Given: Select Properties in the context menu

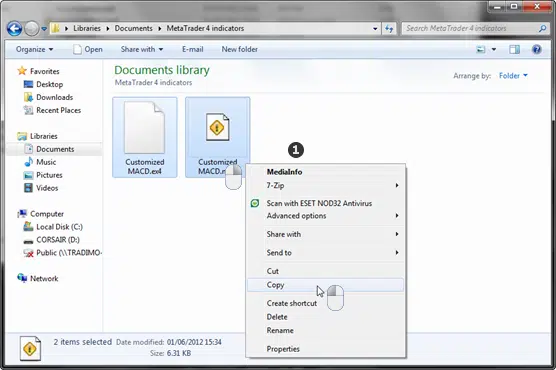Looking at the screenshot, I should pyautogui.click(x=326, y=349).
